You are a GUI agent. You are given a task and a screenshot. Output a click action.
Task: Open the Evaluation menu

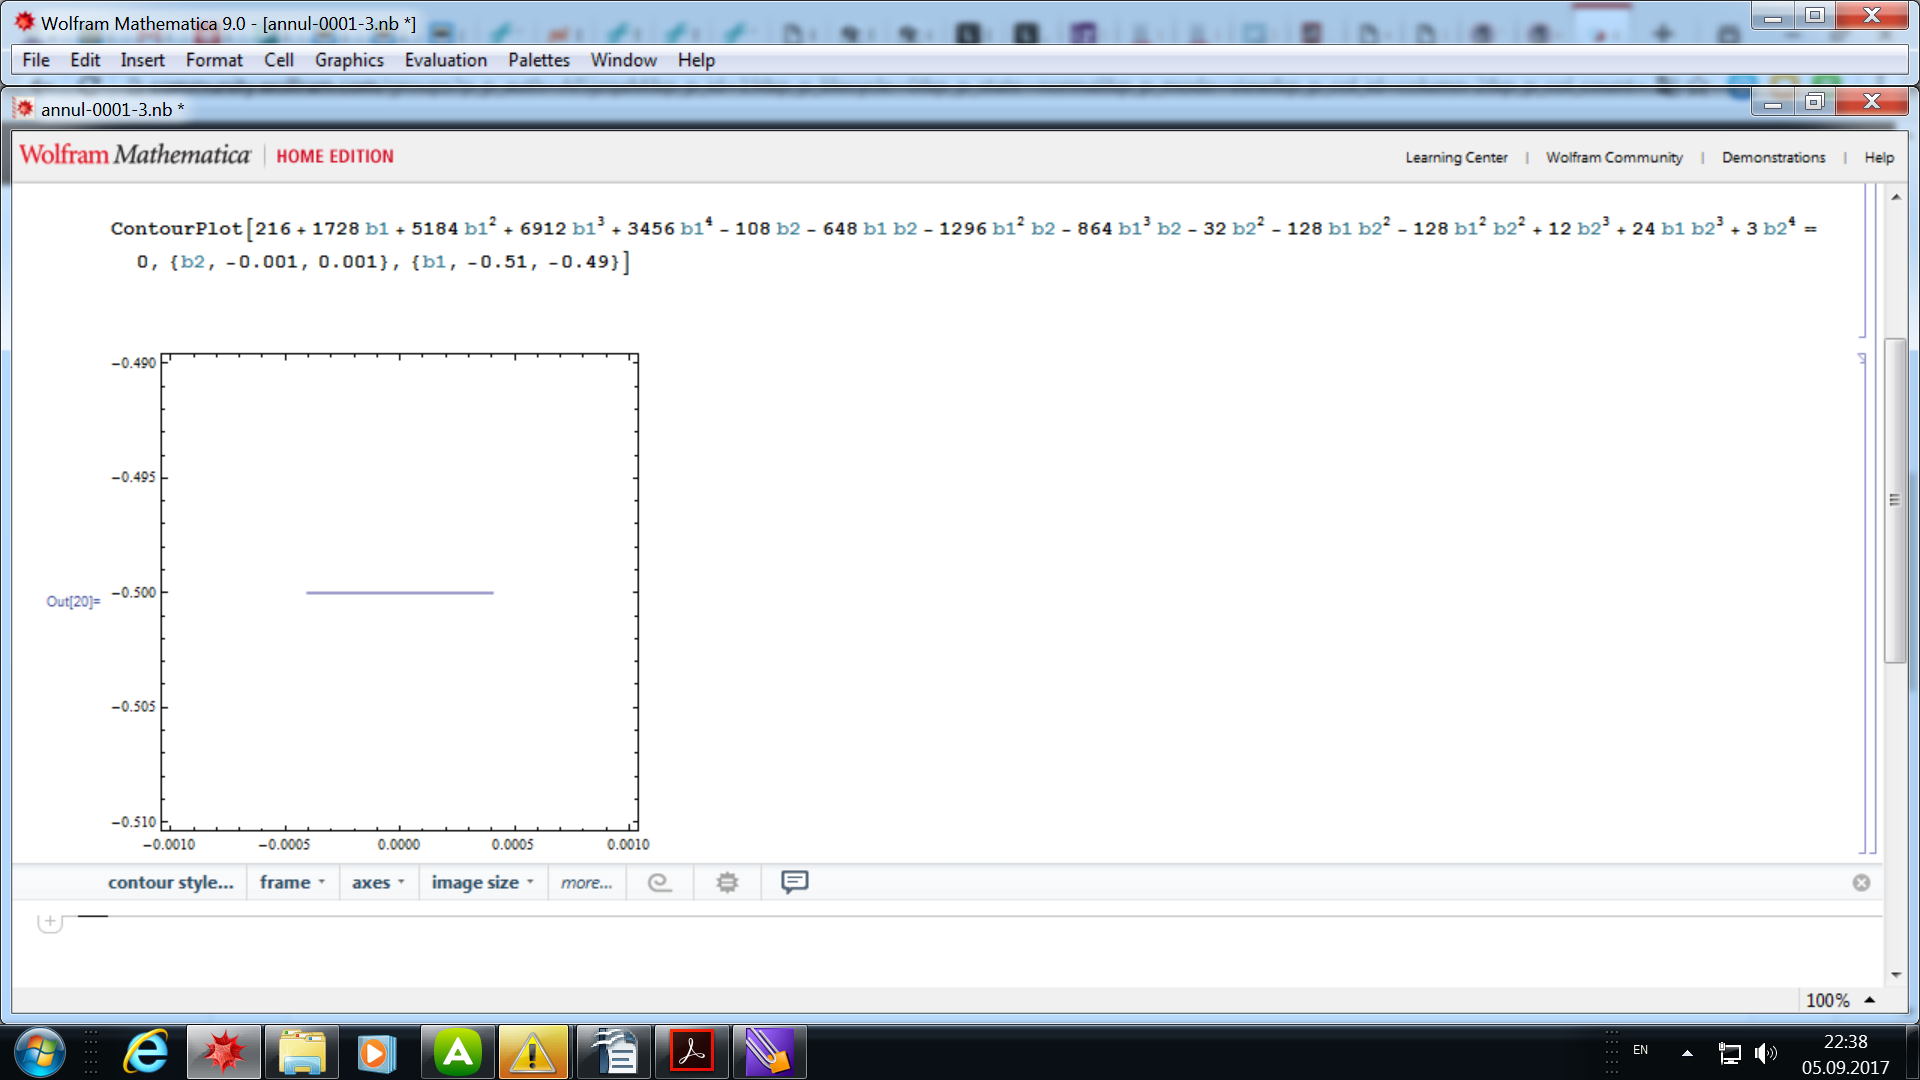445,60
